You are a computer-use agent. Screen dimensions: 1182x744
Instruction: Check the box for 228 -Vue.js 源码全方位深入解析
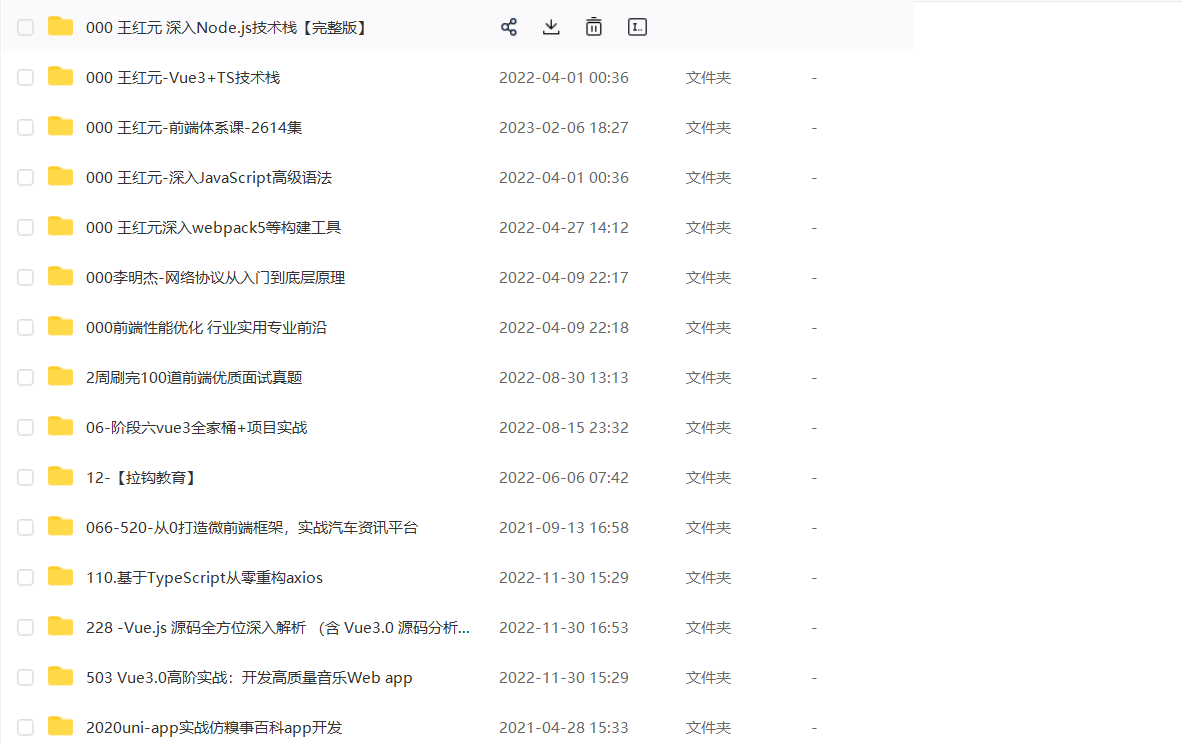(26, 628)
